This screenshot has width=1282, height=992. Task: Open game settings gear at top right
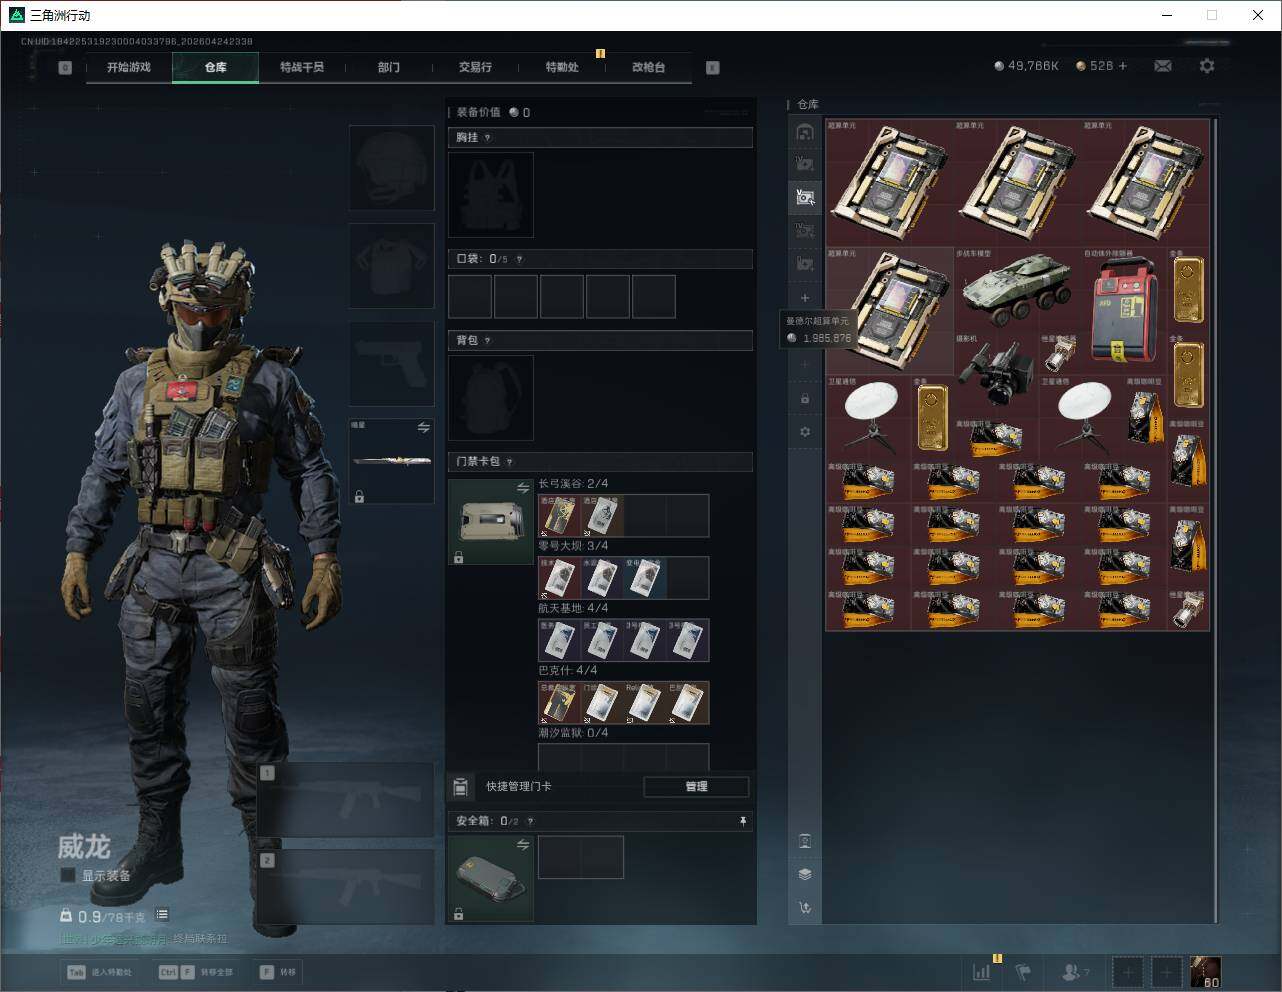point(1207,66)
